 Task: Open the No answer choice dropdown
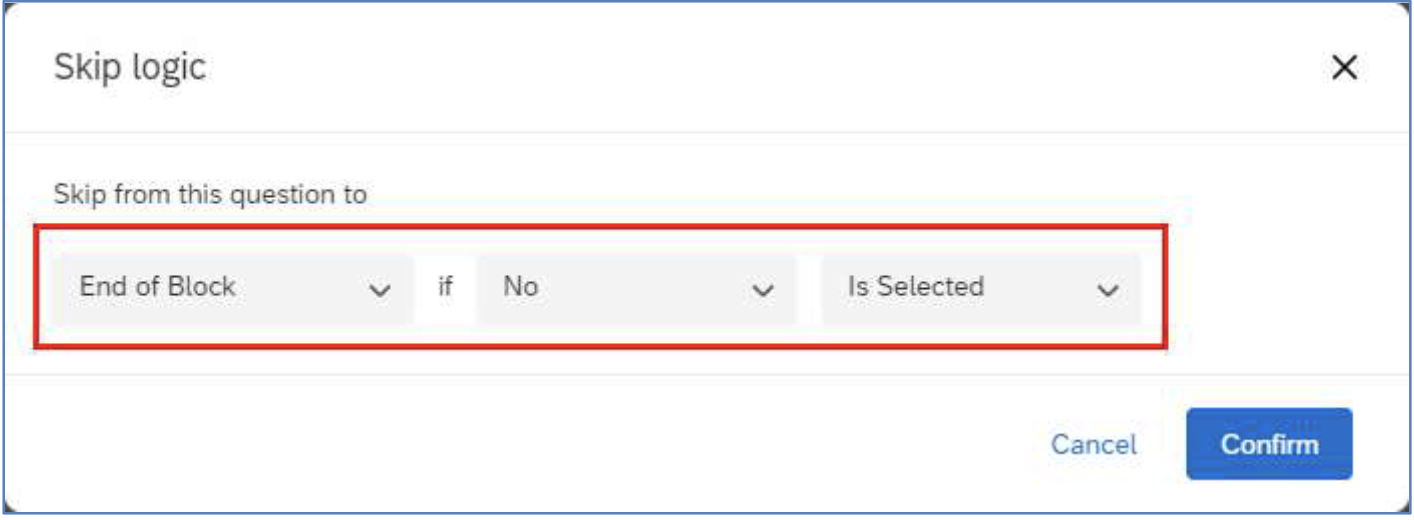point(637,288)
